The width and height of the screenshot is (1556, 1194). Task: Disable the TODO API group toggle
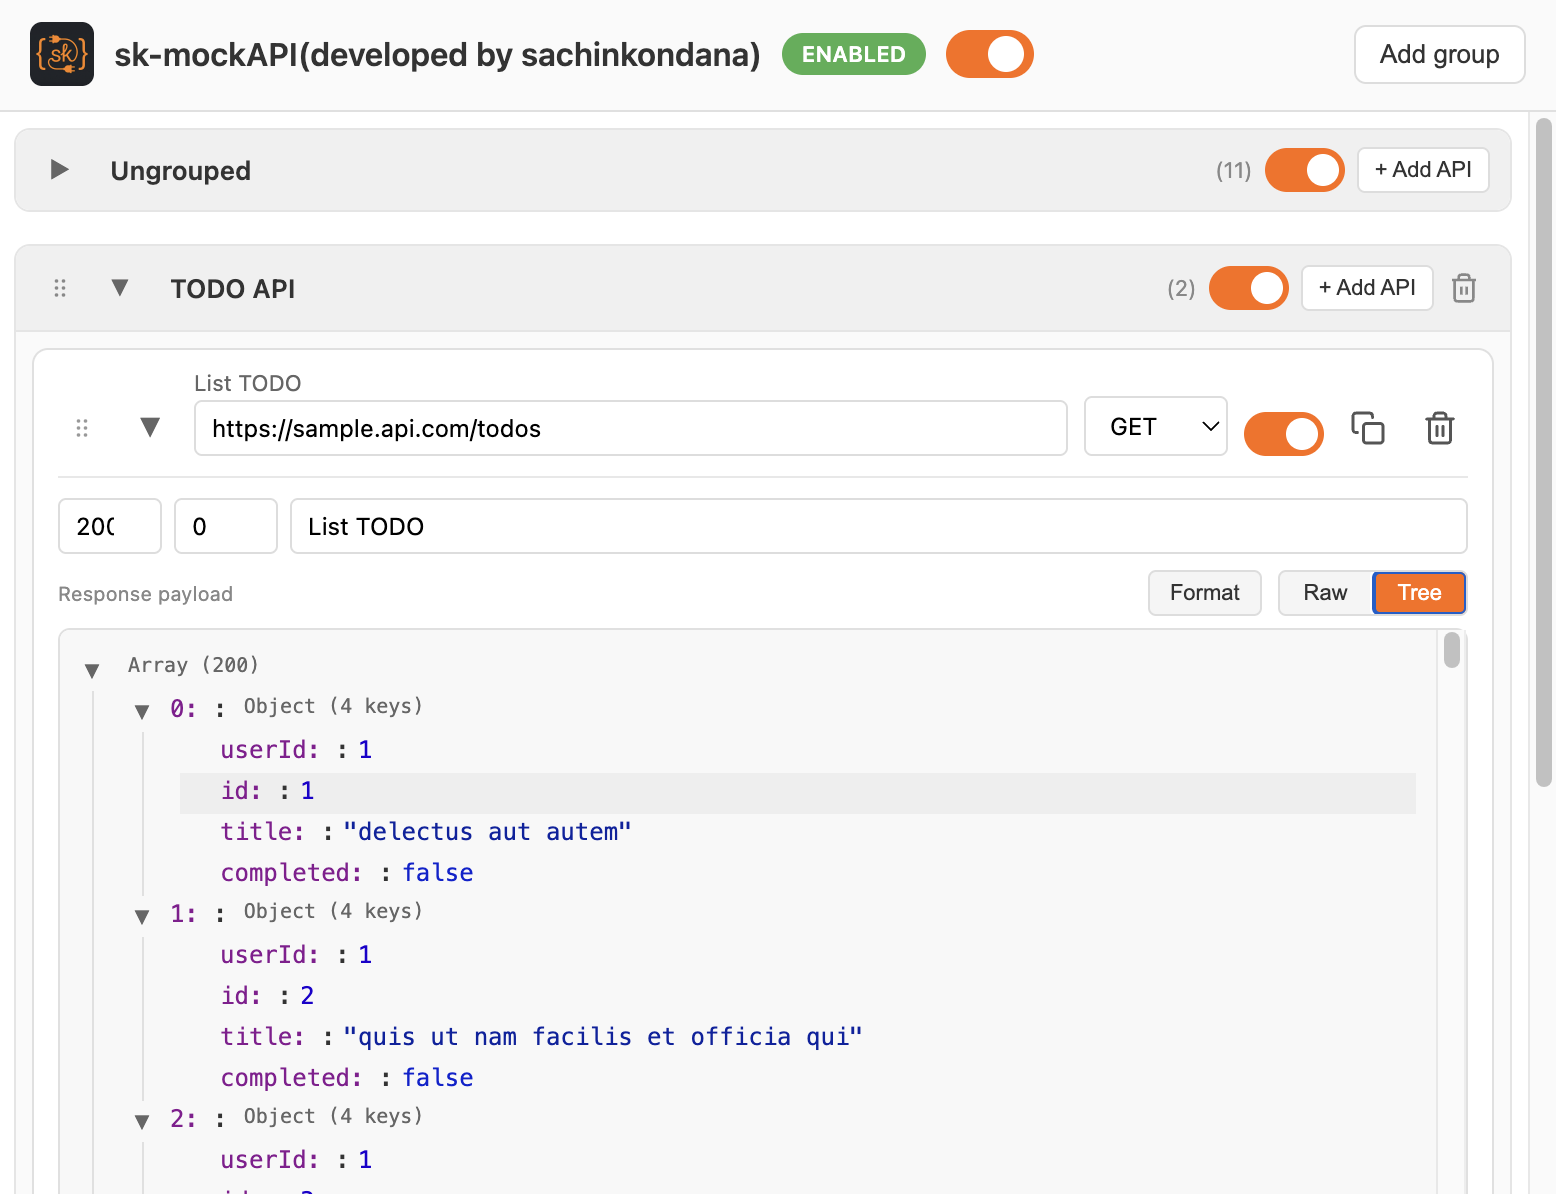point(1248,288)
